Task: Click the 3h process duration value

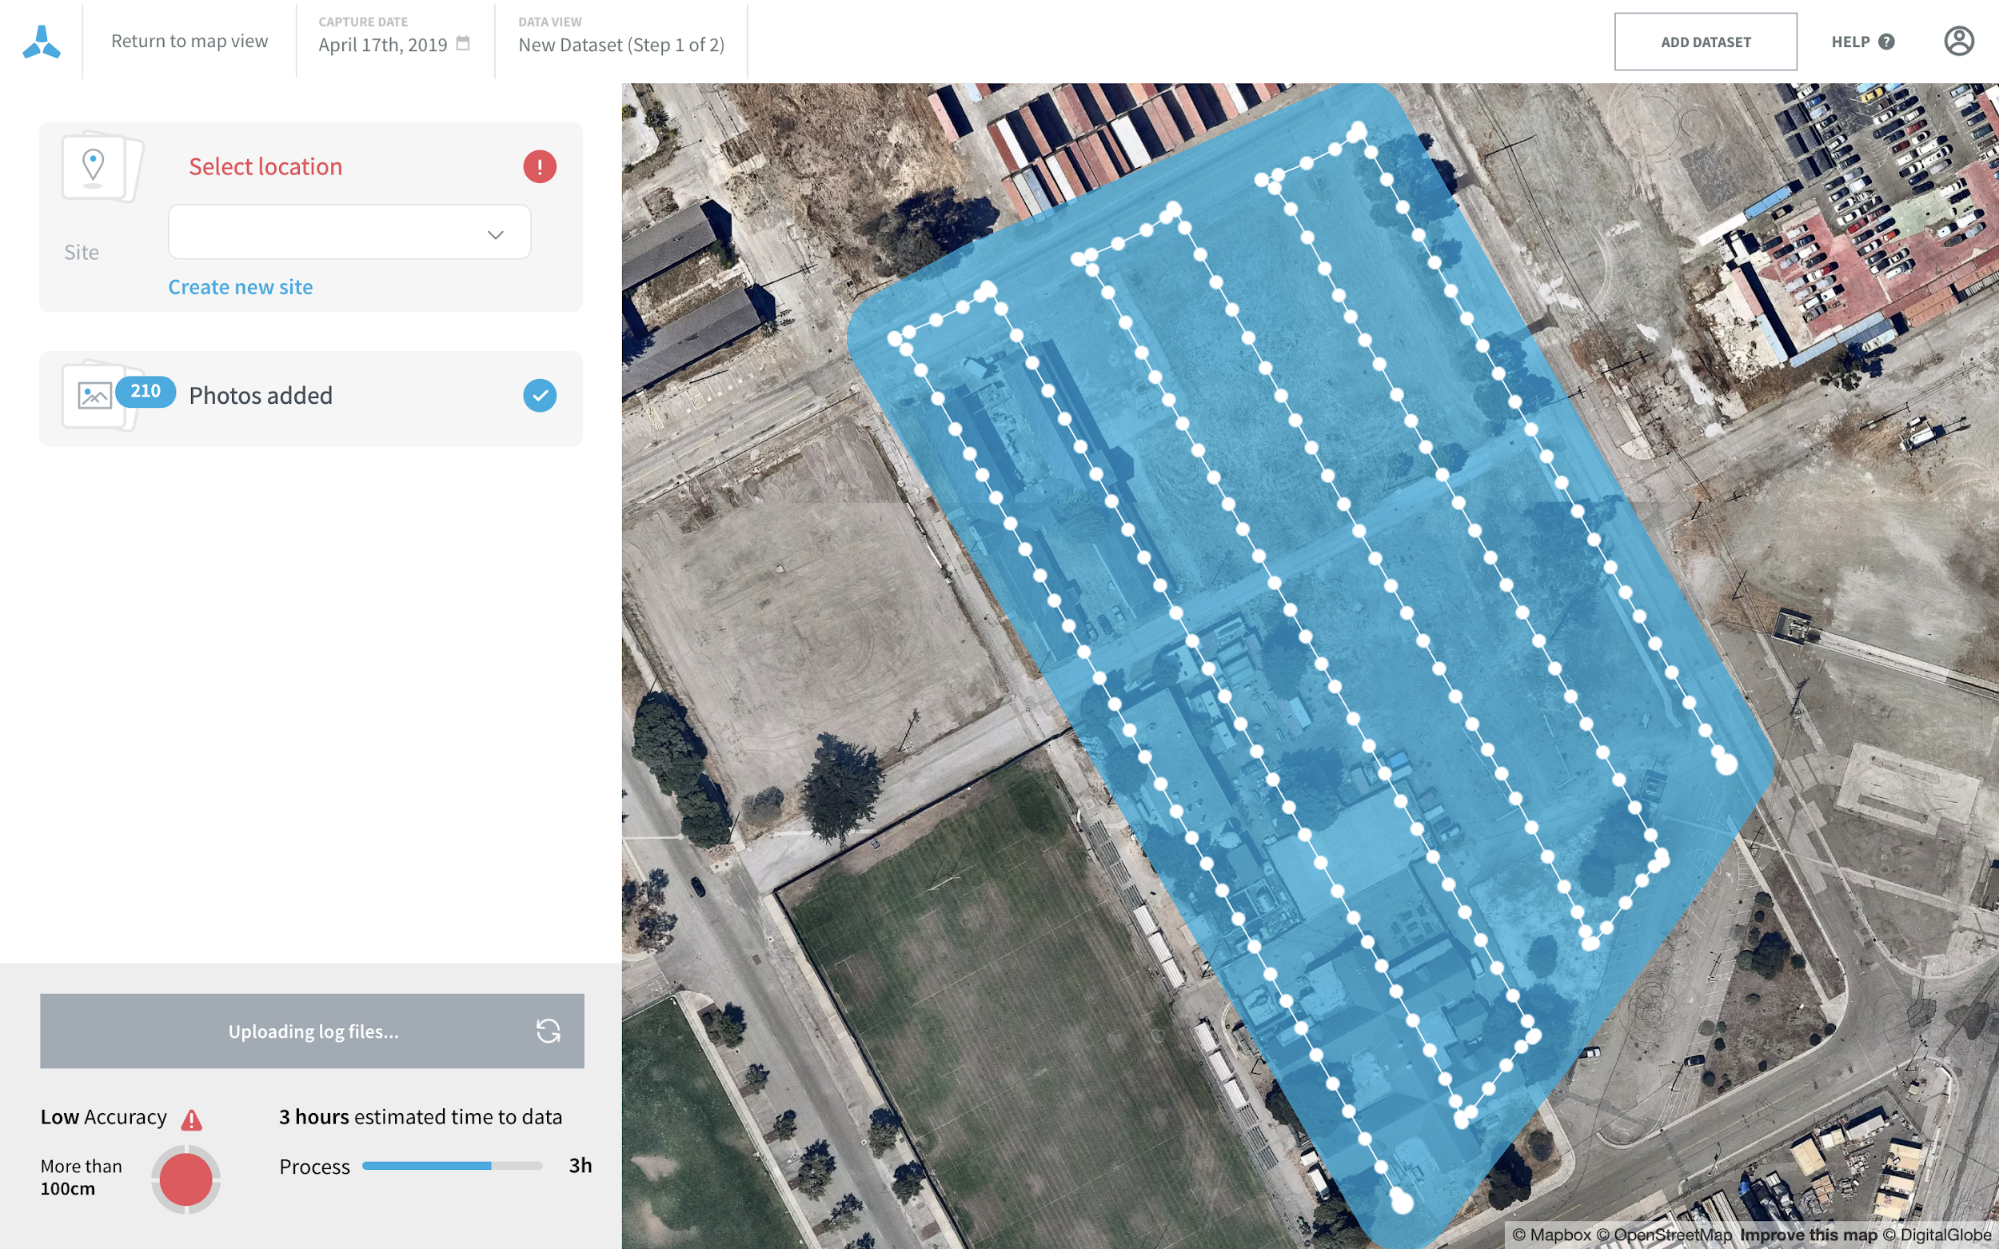Action: (580, 1165)
